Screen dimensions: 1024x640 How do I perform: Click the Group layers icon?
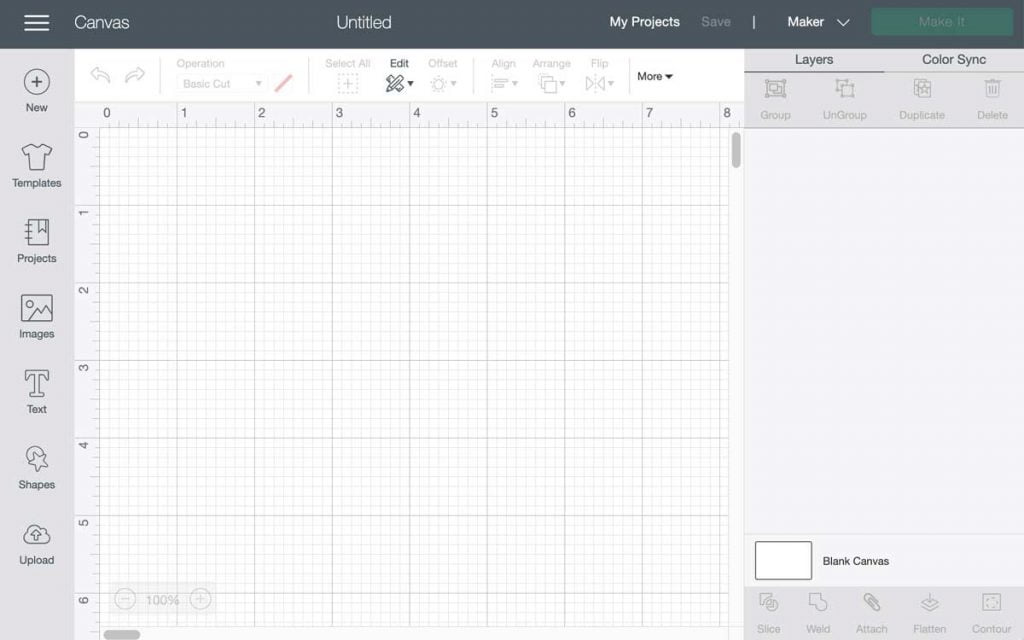(x=775, y=88)
